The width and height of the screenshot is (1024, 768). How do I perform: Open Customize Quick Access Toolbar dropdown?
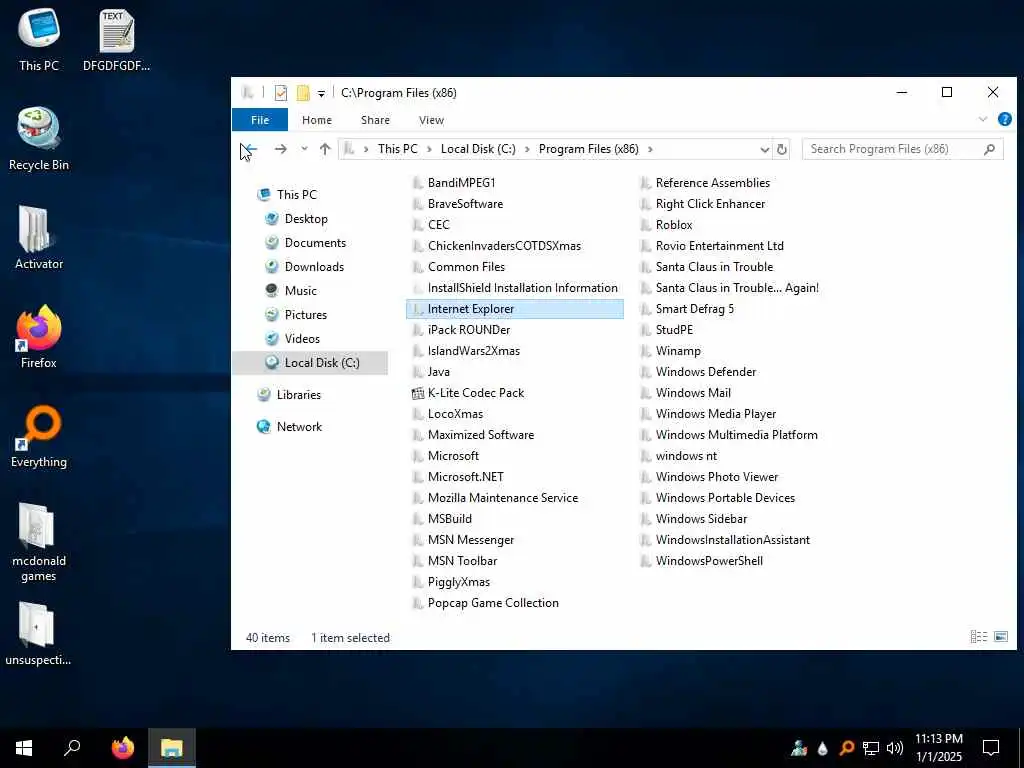coord(321,93)
